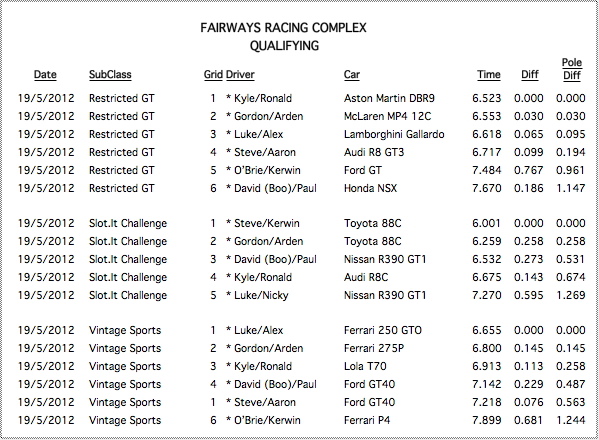
Task: Select the McLaren MP4 12C car entry
Action: [x=387, y=116]
